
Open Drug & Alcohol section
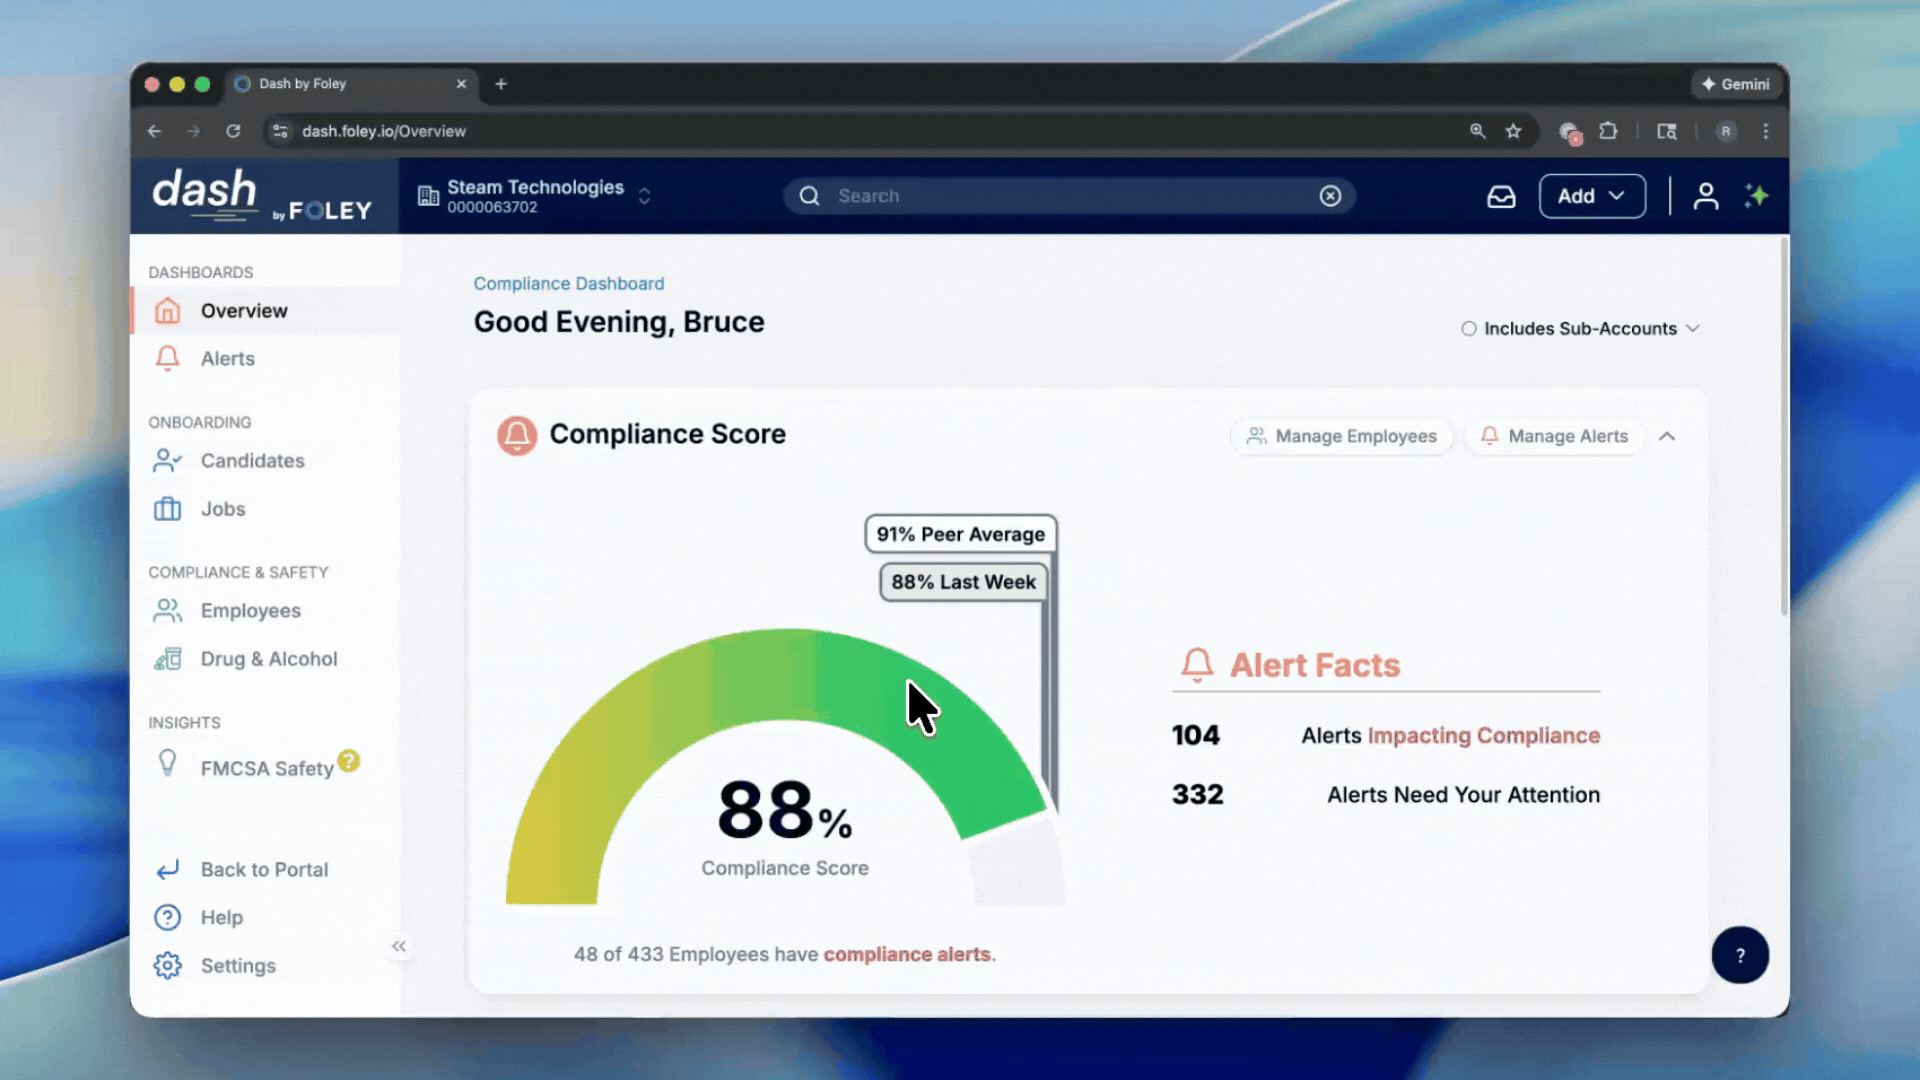pyautogui.click(x=268, y=659)
